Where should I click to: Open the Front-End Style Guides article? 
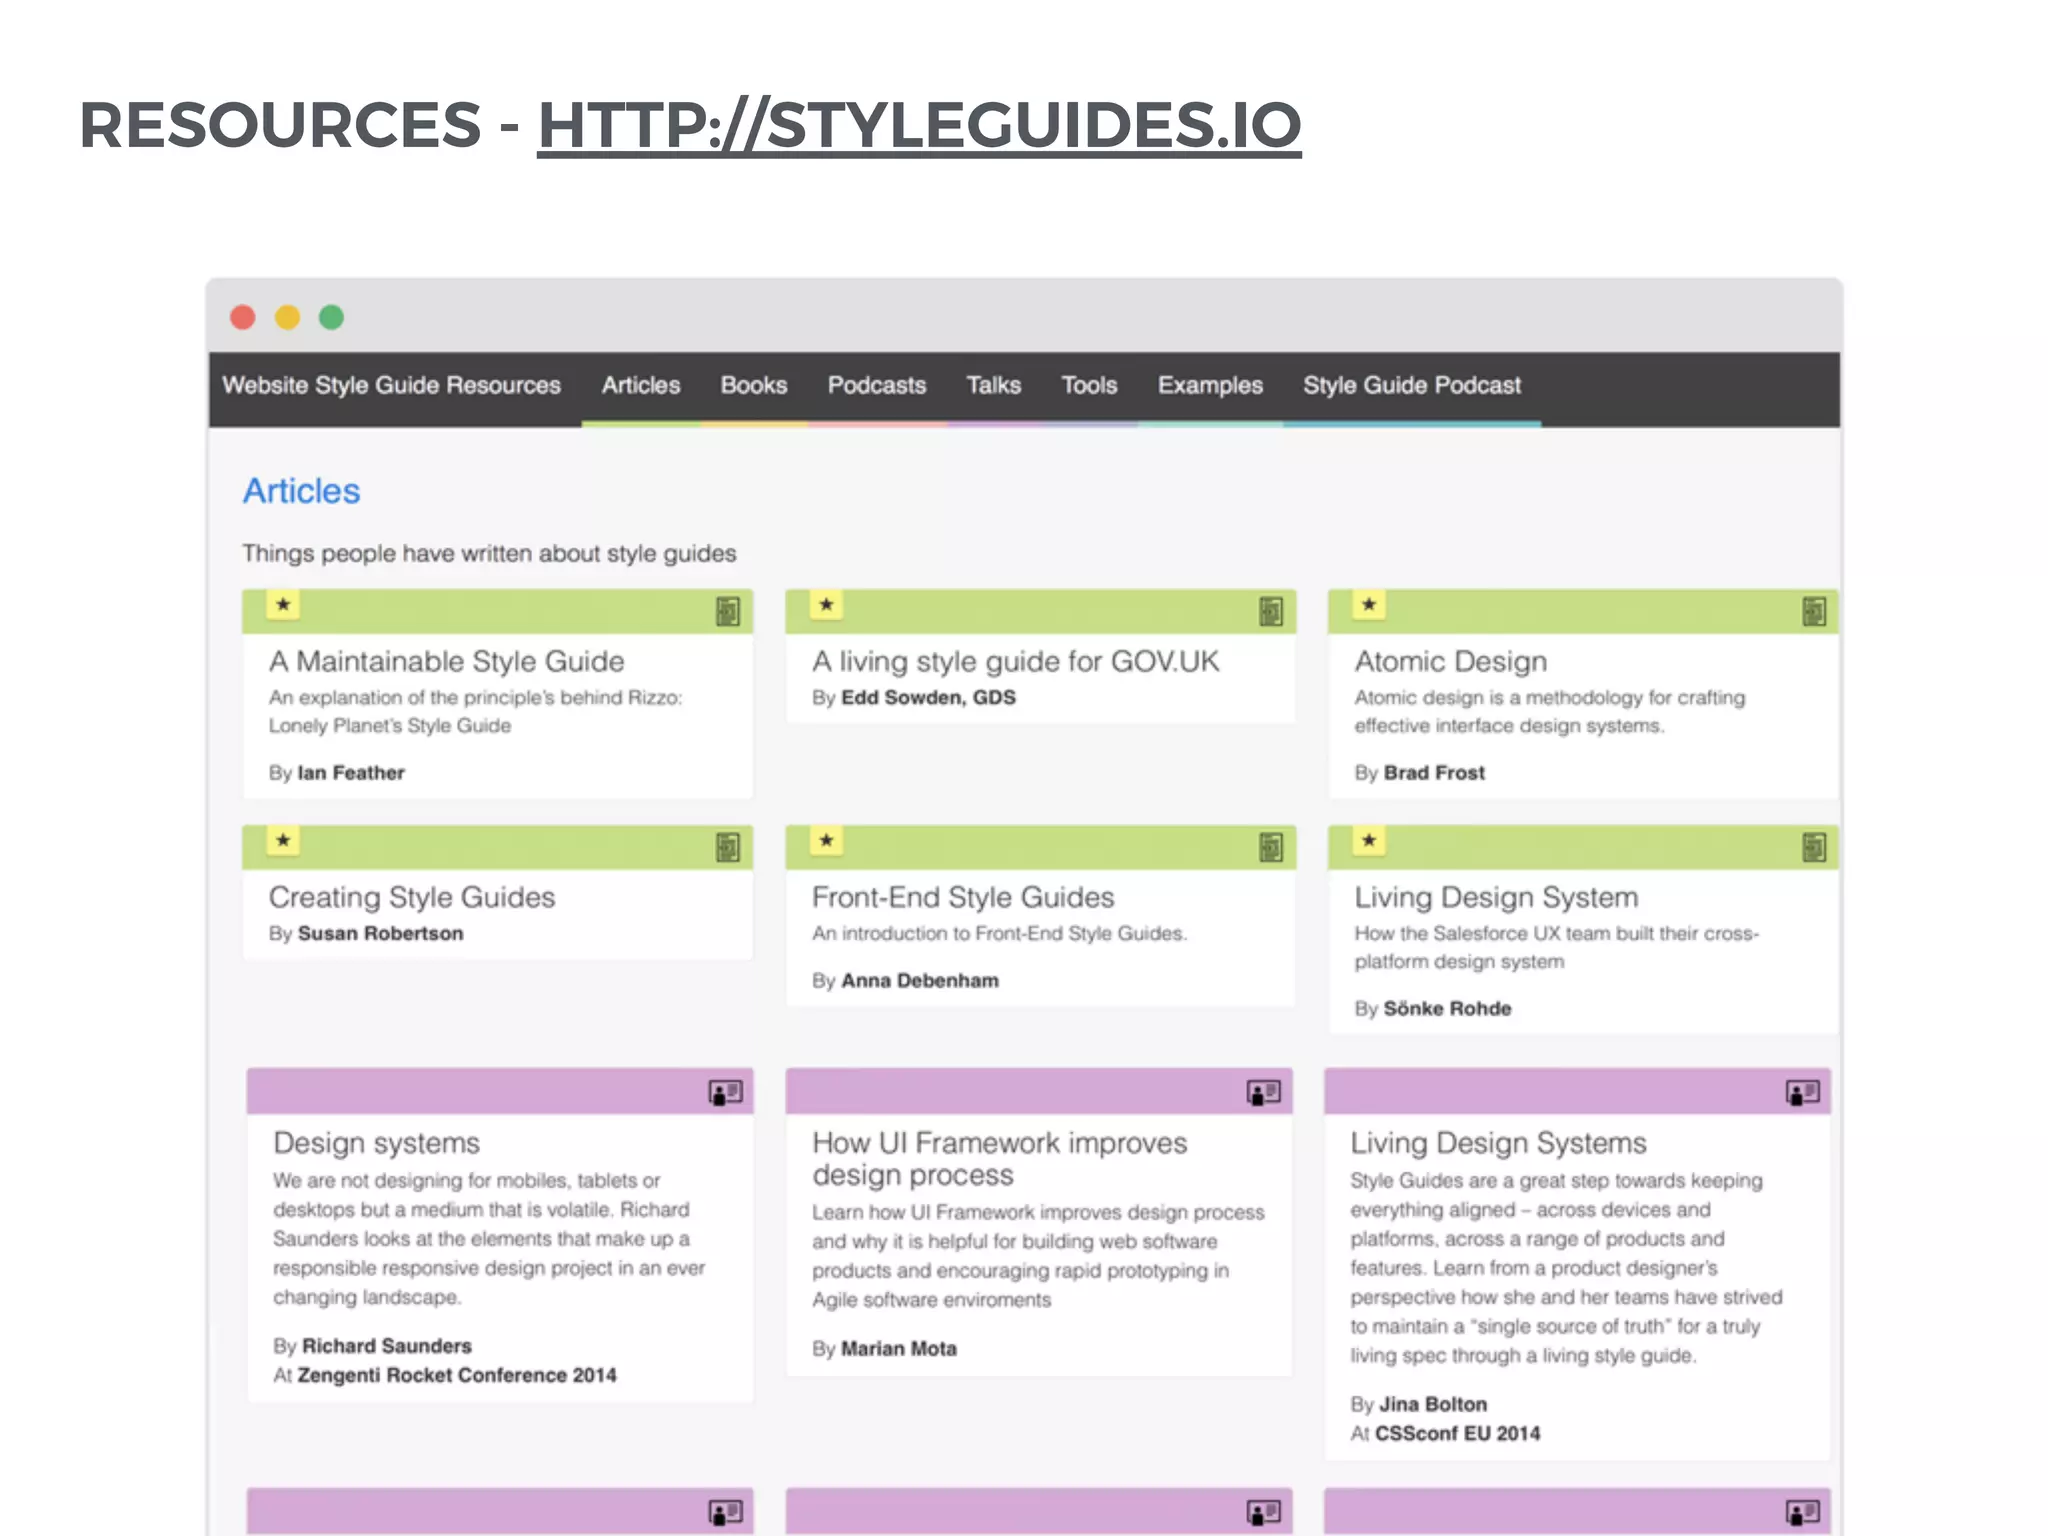963,898
